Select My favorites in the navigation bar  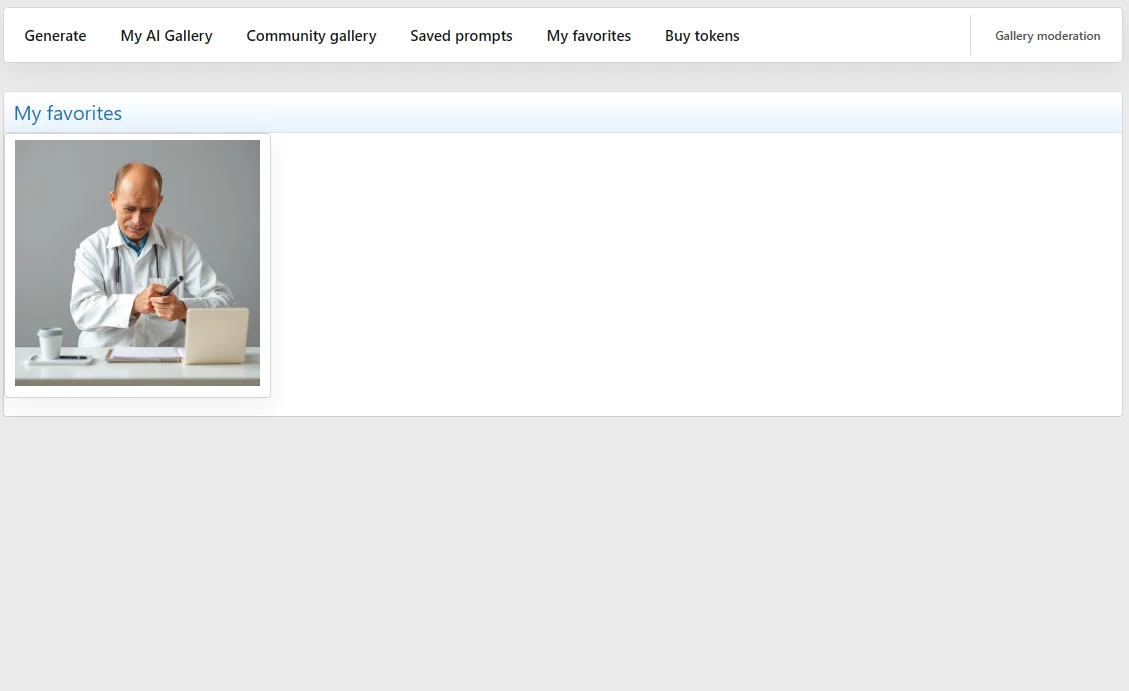tap(588, 36)
